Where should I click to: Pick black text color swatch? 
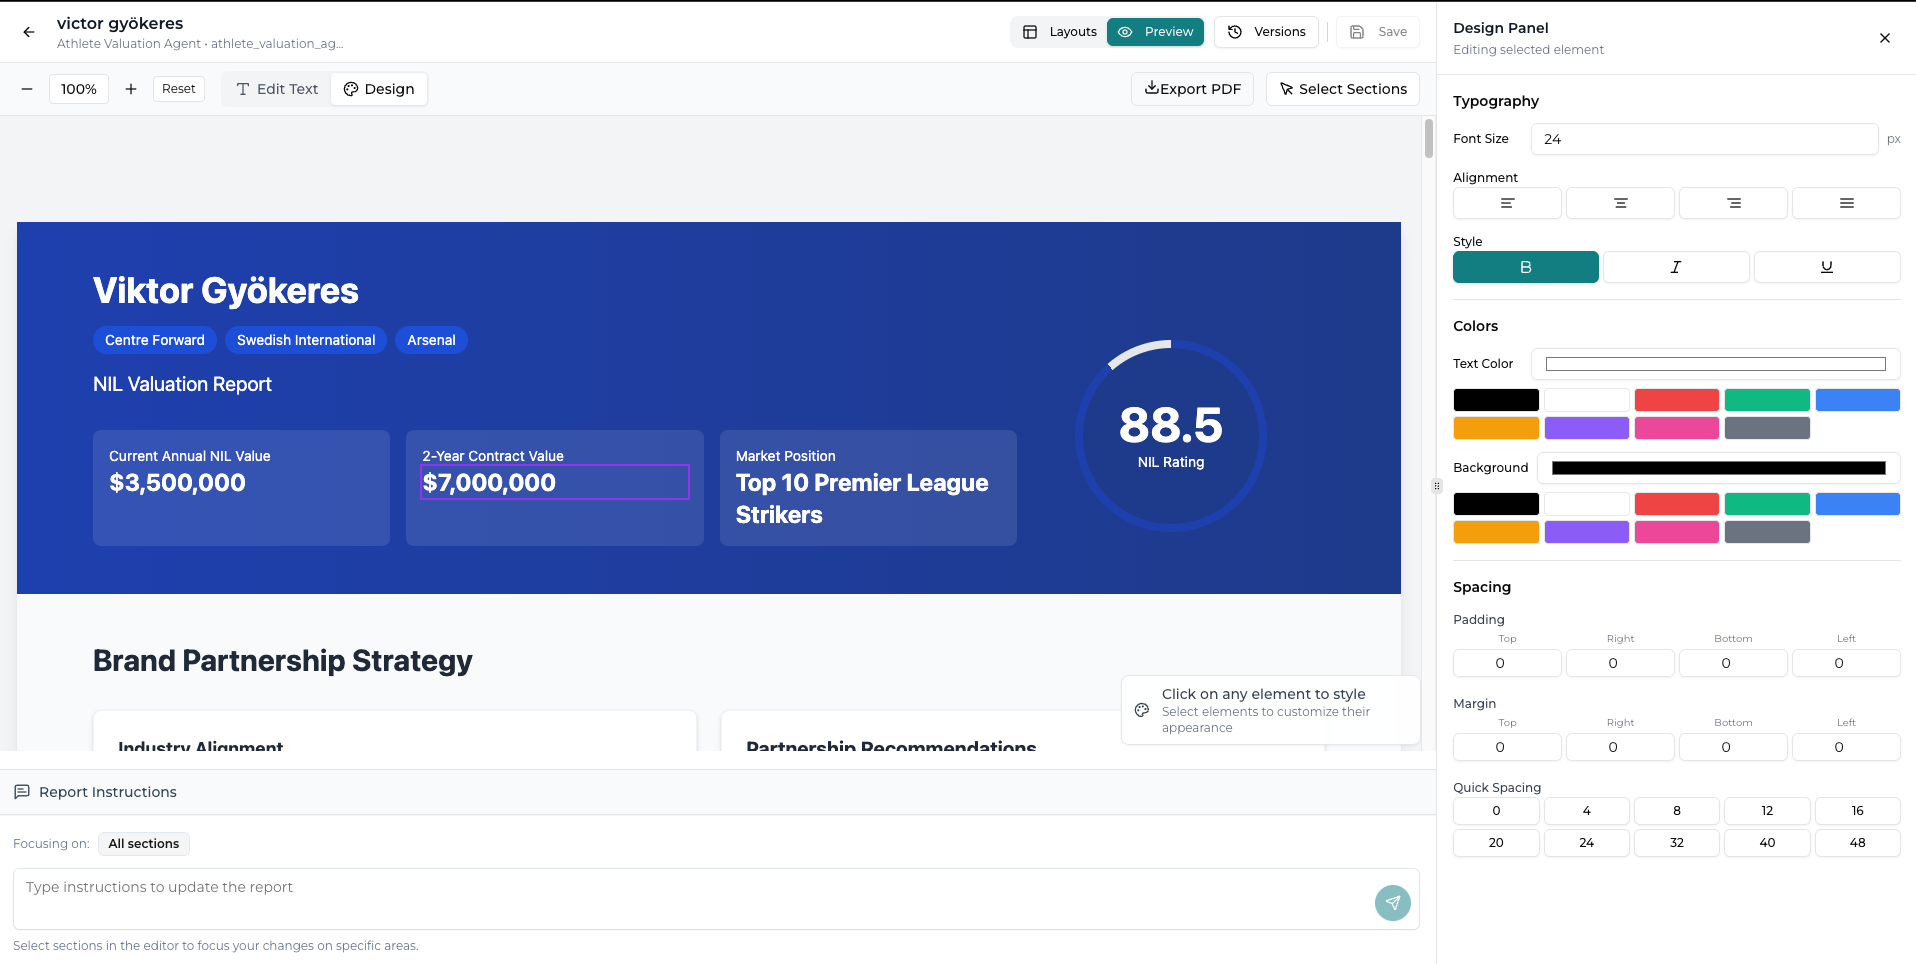[x=1496, y=400]
